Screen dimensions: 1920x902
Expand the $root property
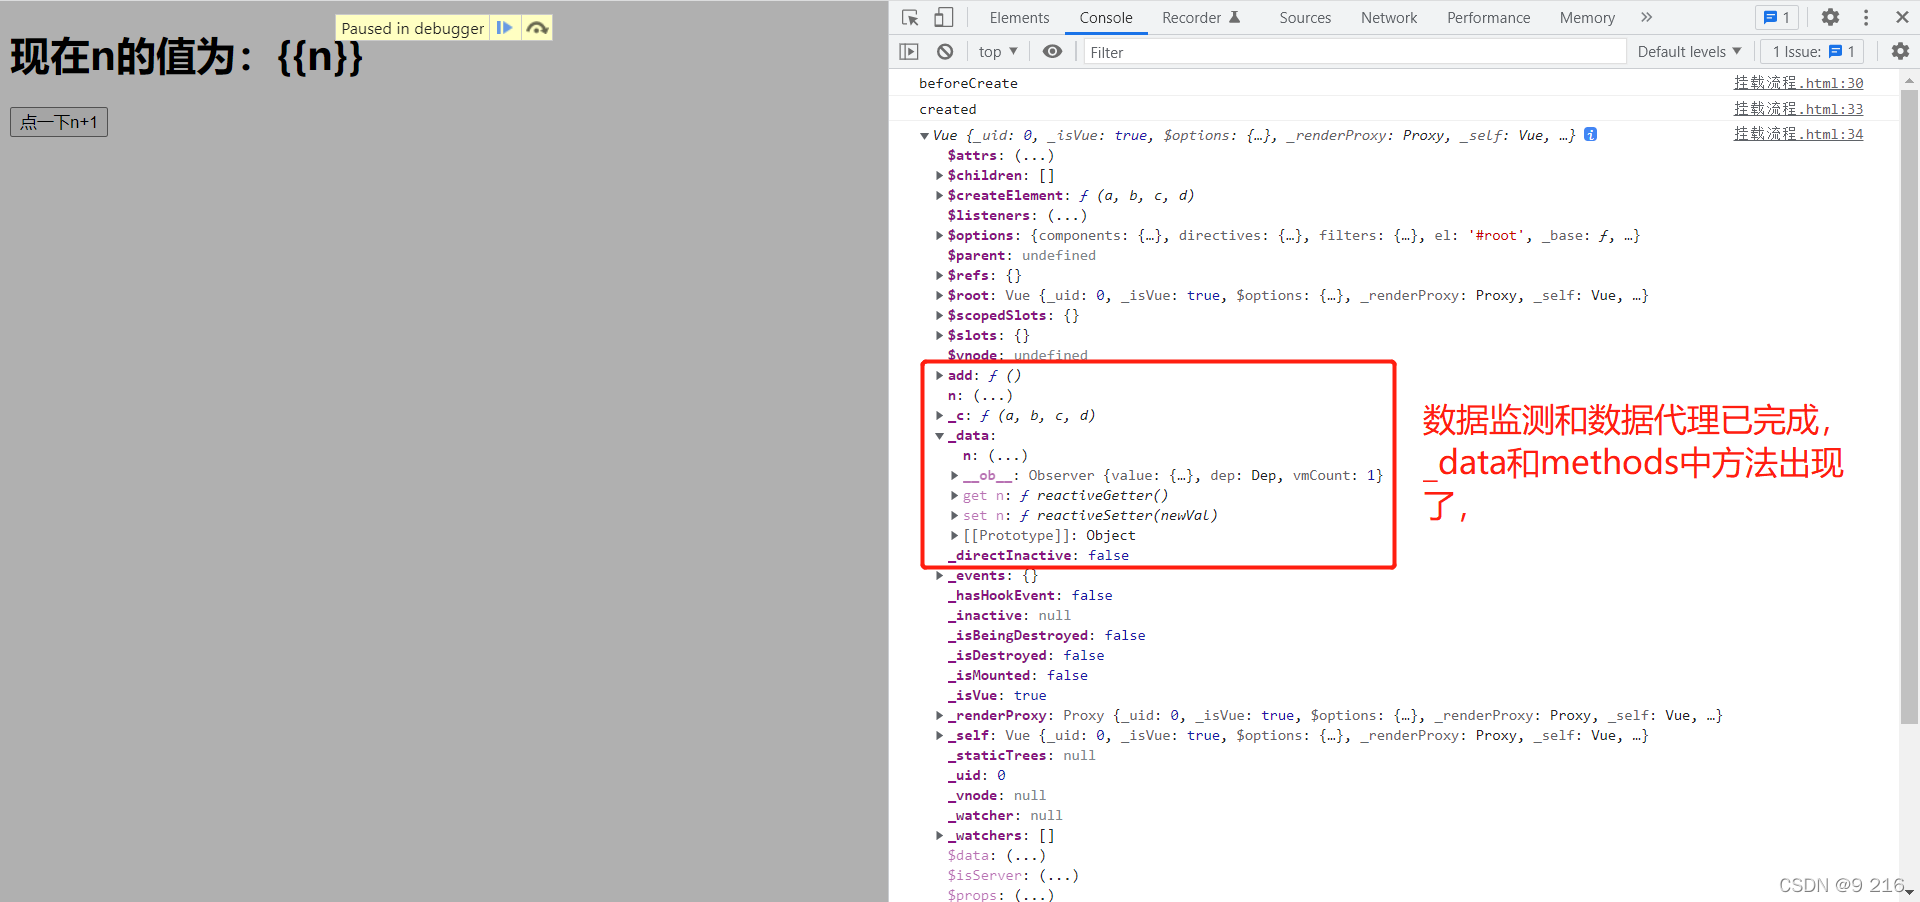[939, 296]
